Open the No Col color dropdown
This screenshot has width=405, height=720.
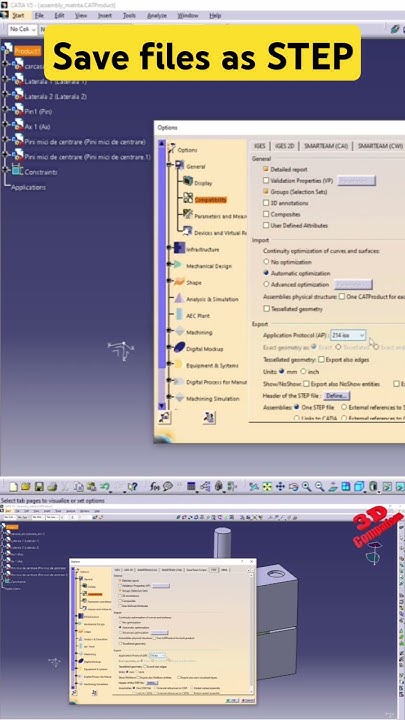[23, 29]
